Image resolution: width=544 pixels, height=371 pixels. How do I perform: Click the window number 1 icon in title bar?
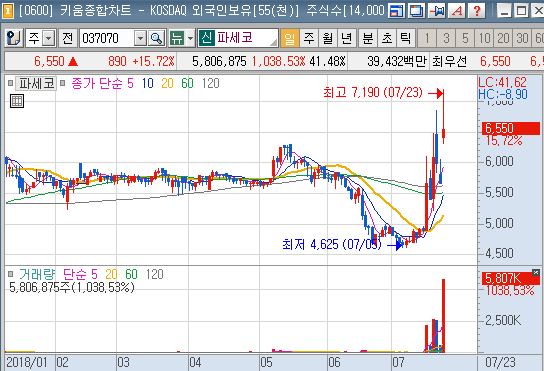[x=8, y=11]
